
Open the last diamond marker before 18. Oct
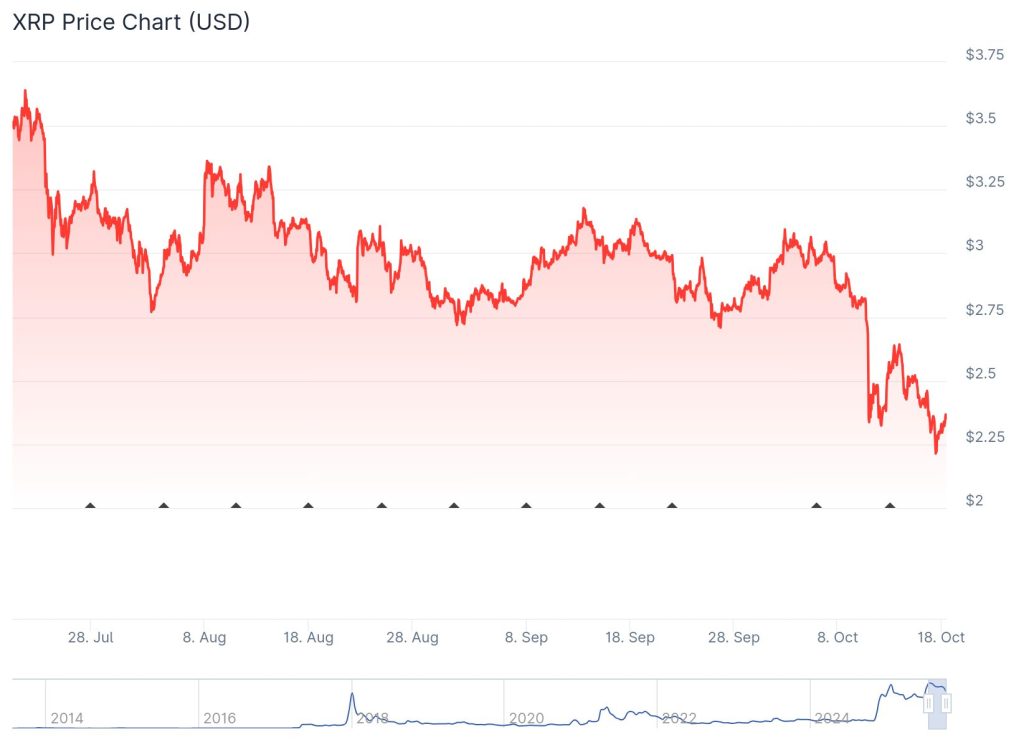(890, 505)
